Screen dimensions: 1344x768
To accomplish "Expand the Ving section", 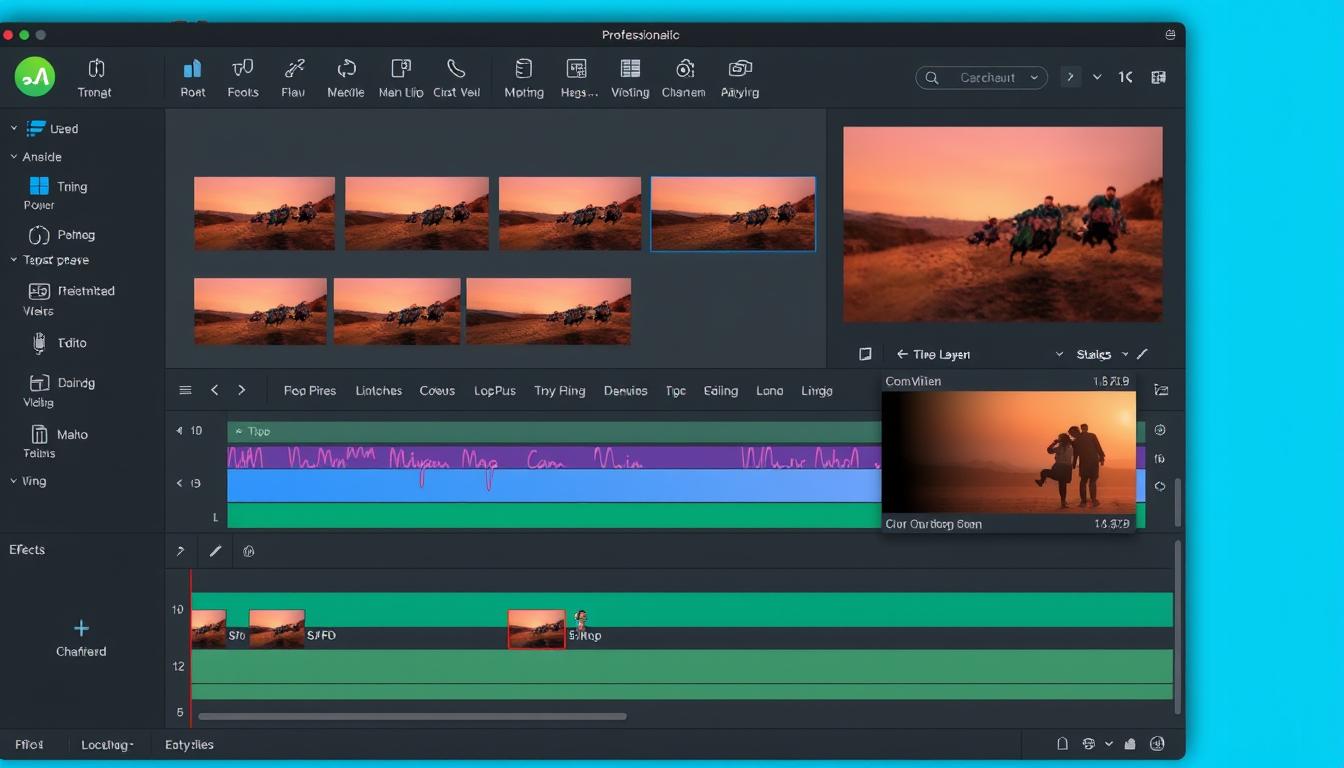I will coord(14,481).
